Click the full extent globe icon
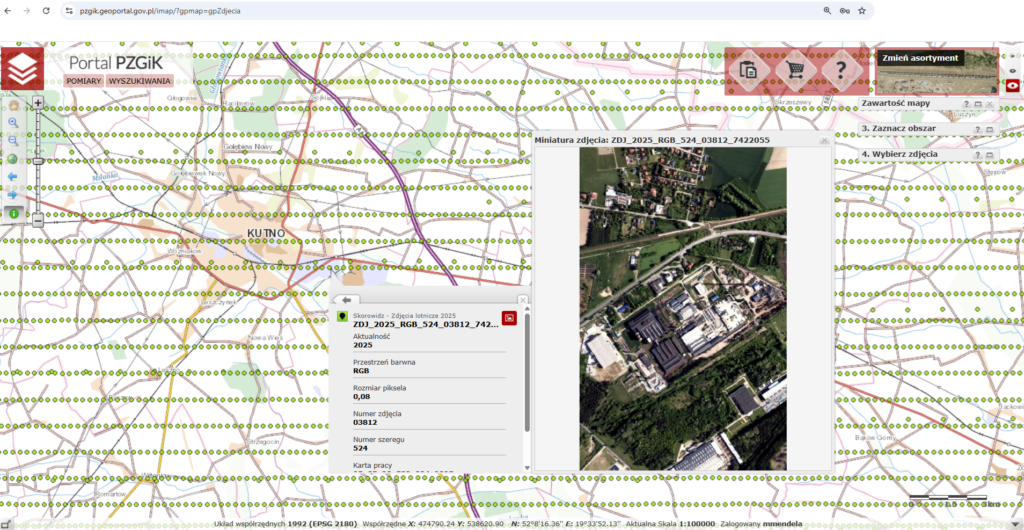1024x530 pixels. (x=14, y=158)
